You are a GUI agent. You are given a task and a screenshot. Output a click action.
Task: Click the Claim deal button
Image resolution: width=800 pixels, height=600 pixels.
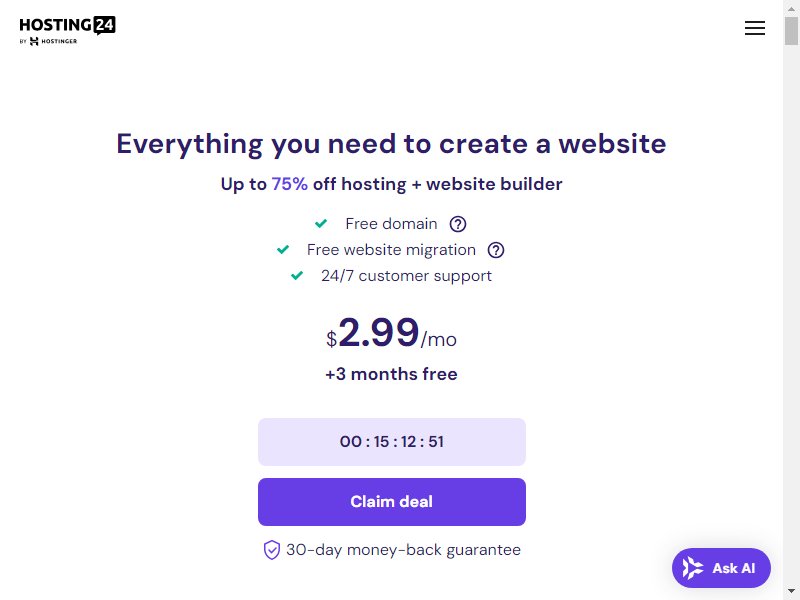point(392,502)
